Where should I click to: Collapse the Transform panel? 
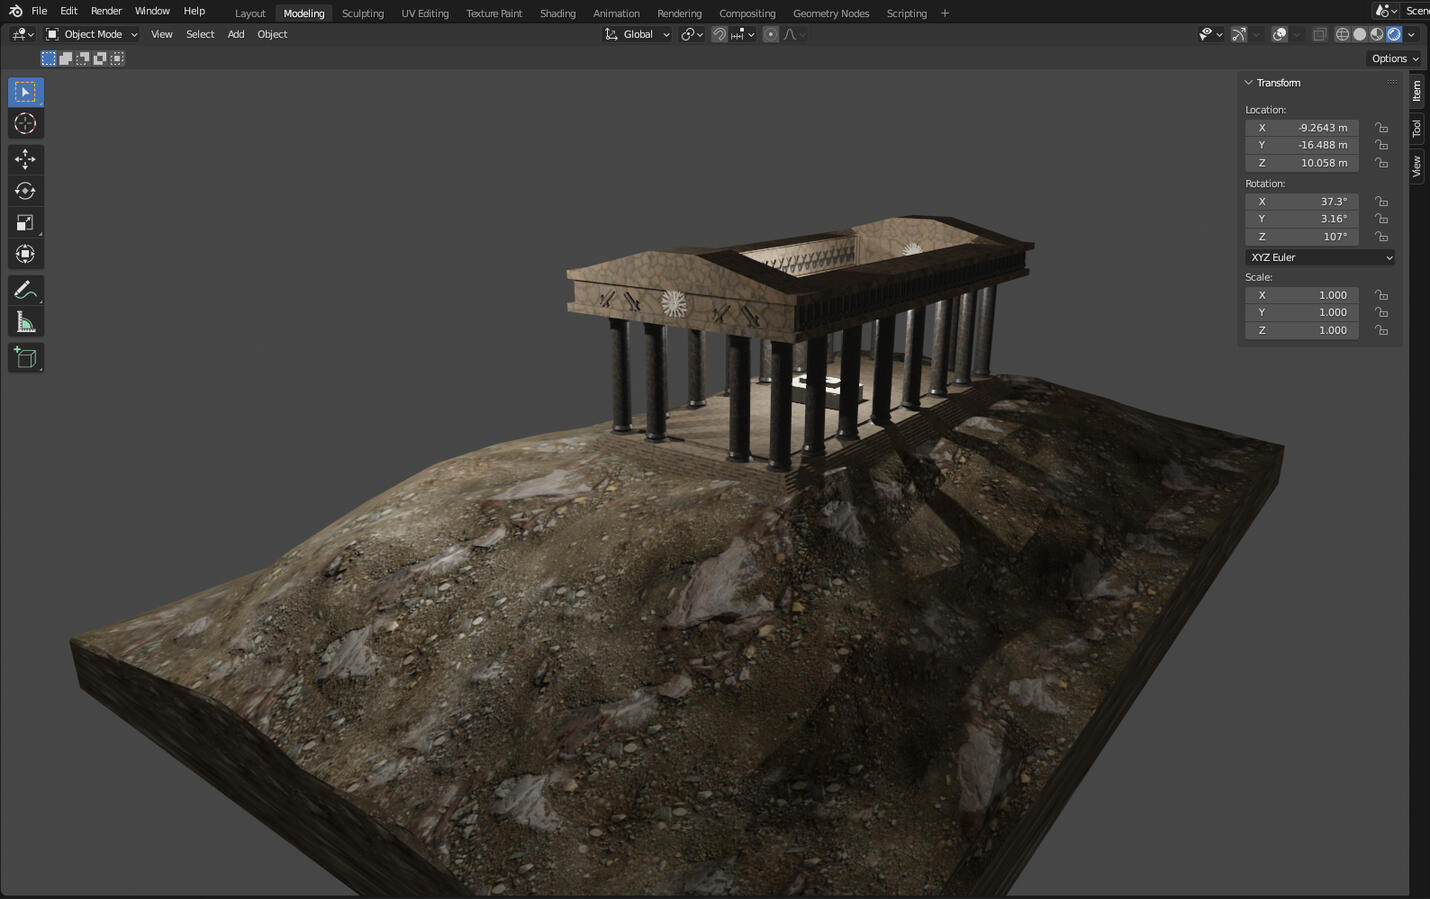[x=1248, y=83]
